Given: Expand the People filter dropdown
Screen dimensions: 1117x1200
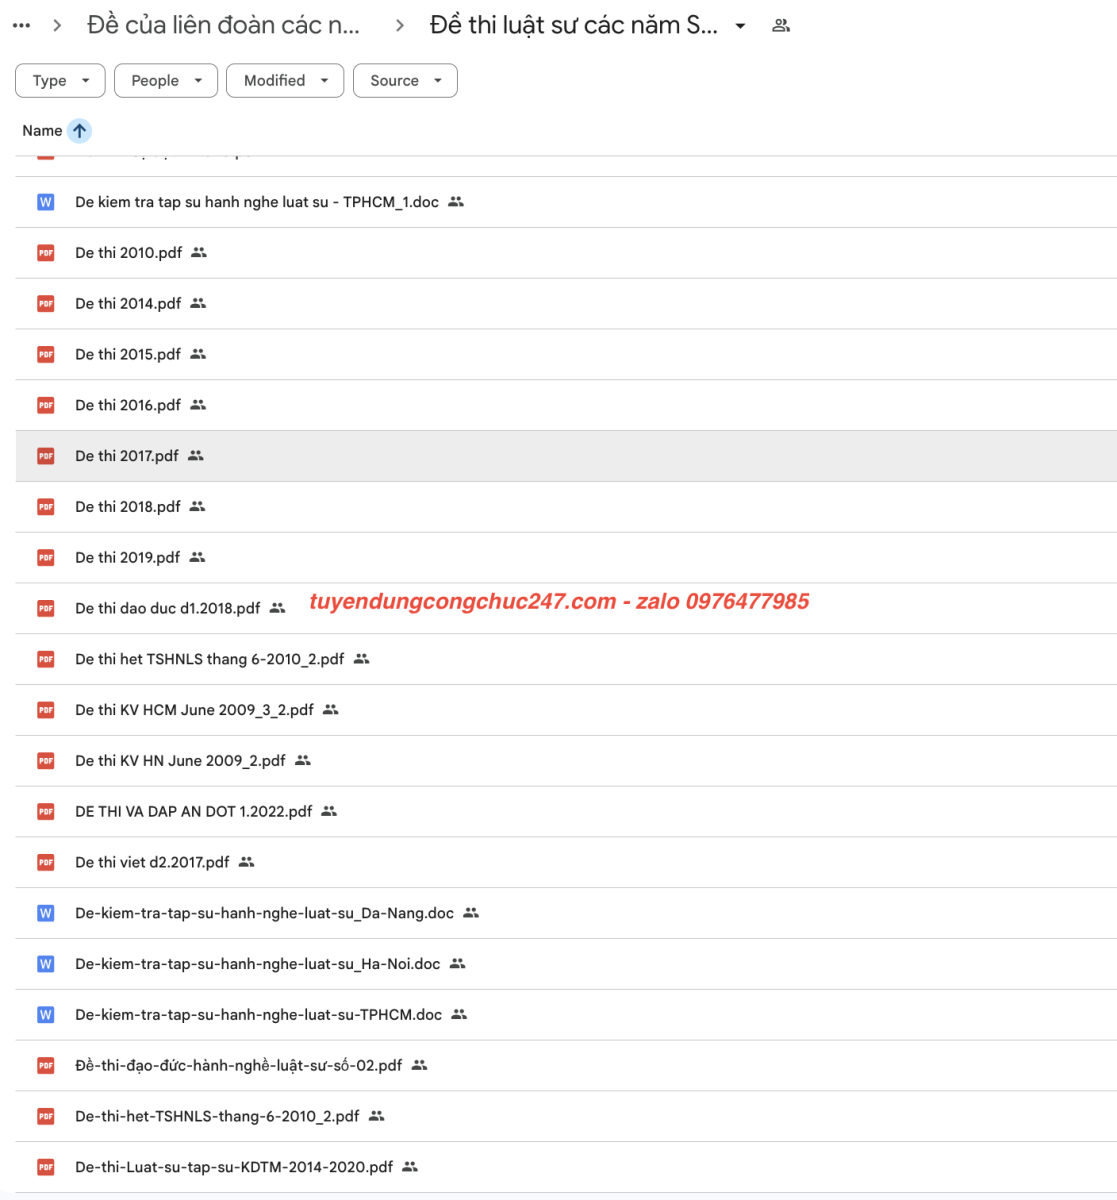Looking at the screenshot, I should [x=166, y=81].
